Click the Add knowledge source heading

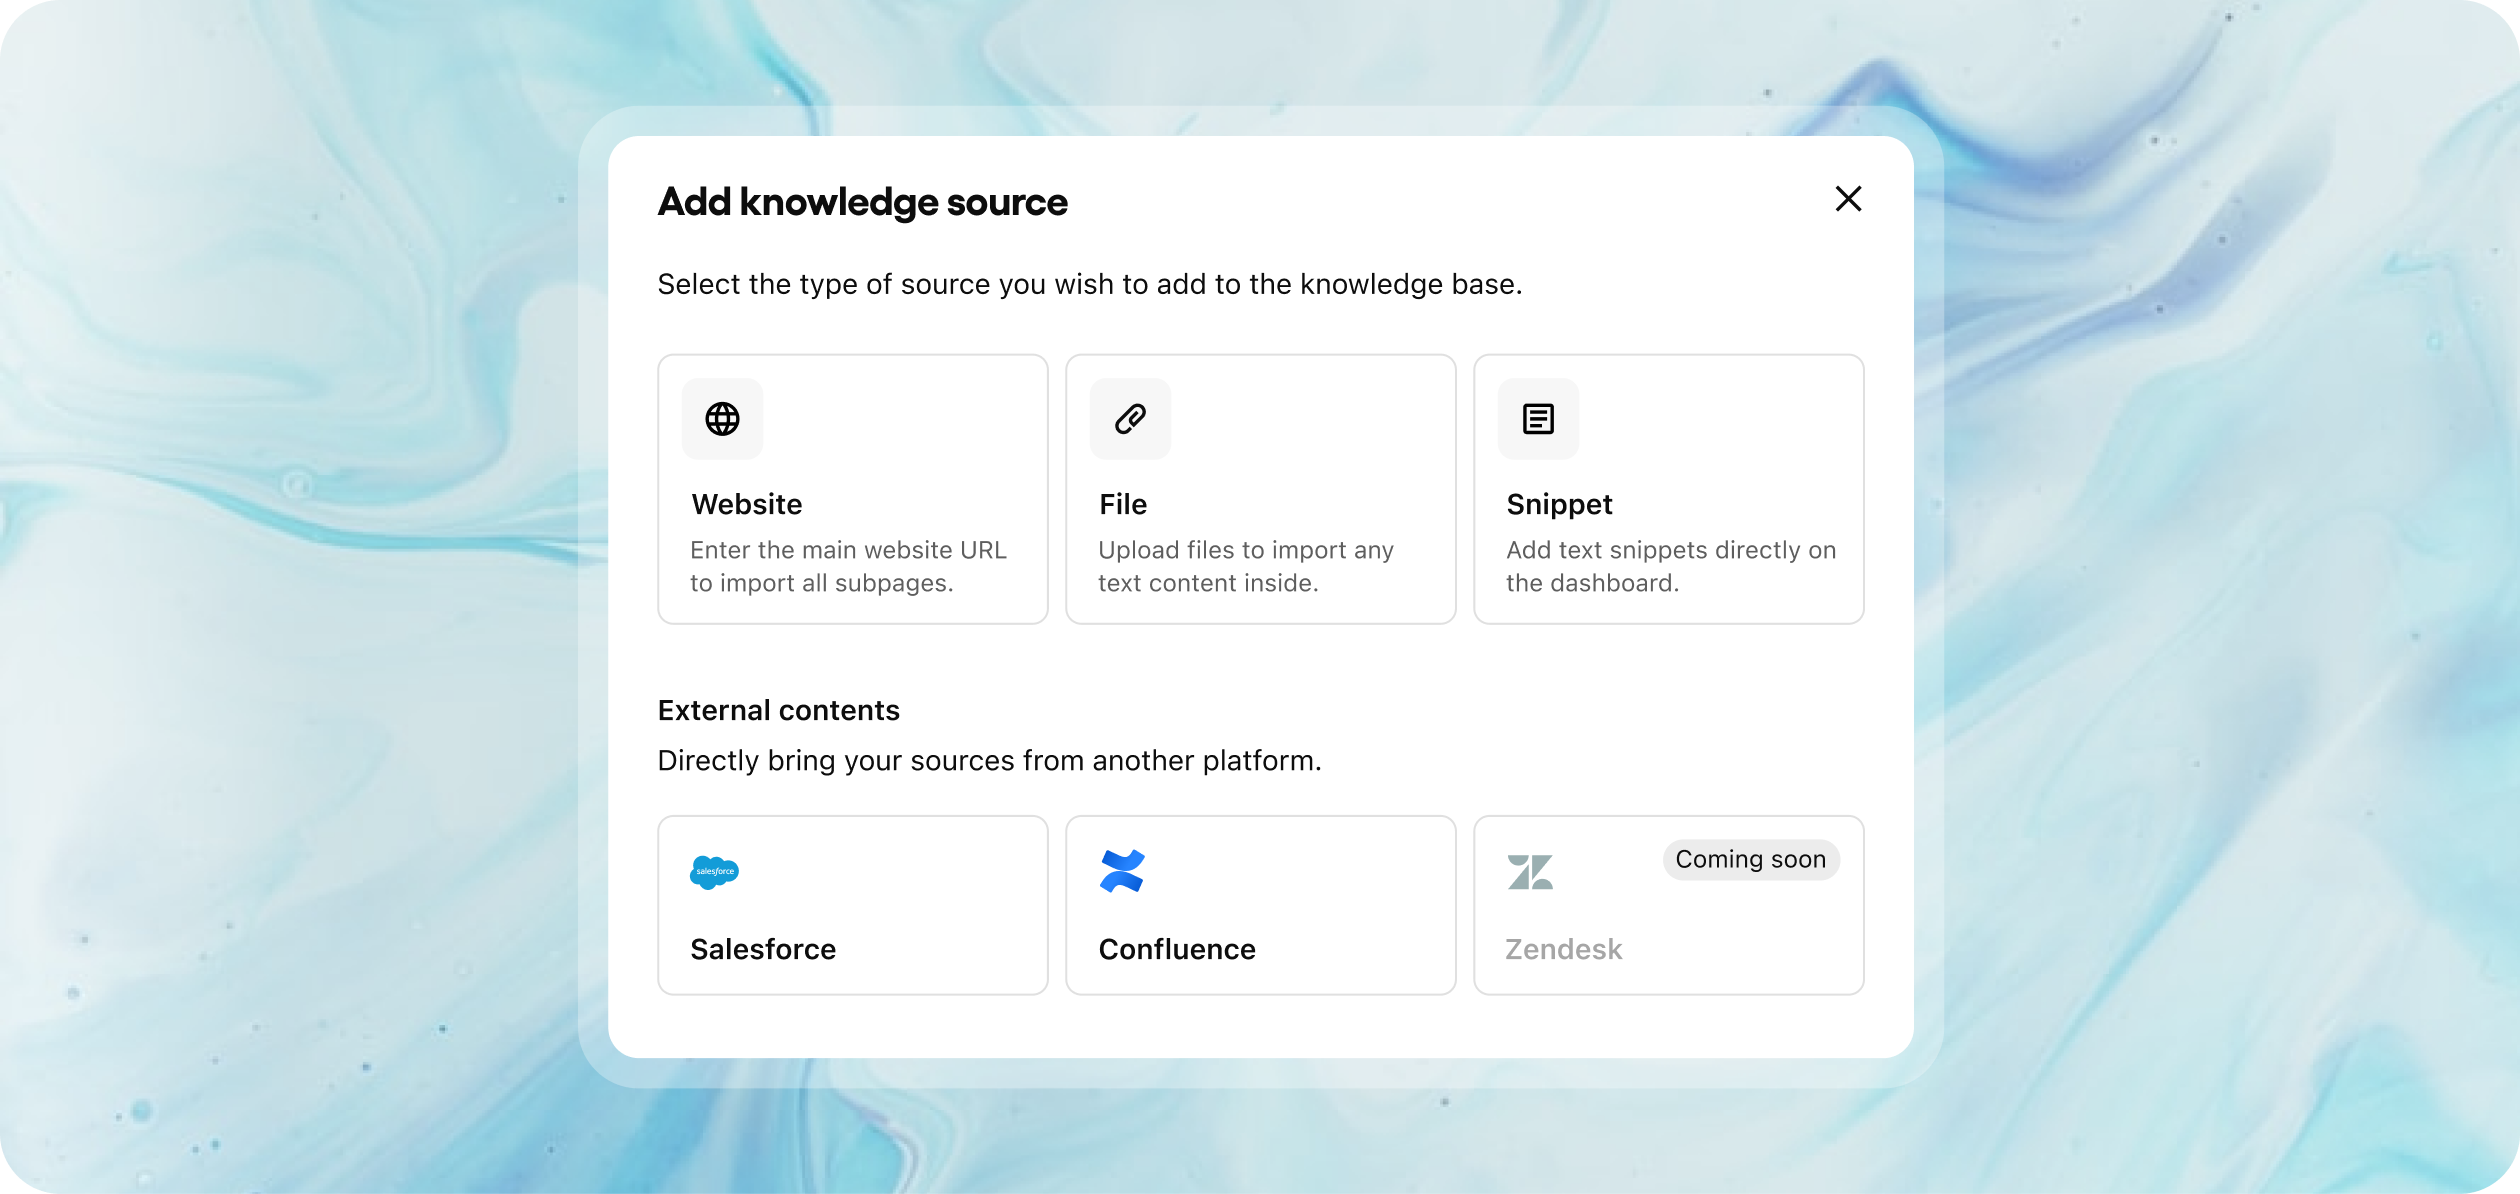pyautogui.click(x=861, y=202)
